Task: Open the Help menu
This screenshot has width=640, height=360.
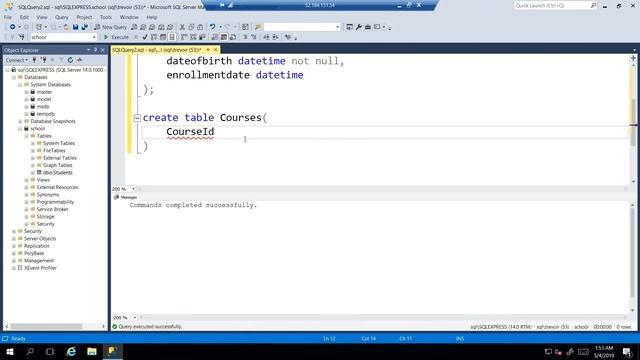Action: point(152,17)
